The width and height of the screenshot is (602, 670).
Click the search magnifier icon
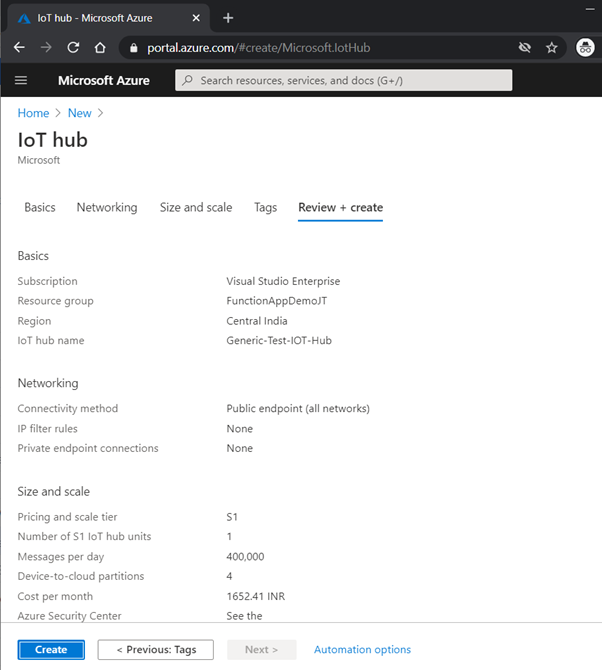[187, 80]
